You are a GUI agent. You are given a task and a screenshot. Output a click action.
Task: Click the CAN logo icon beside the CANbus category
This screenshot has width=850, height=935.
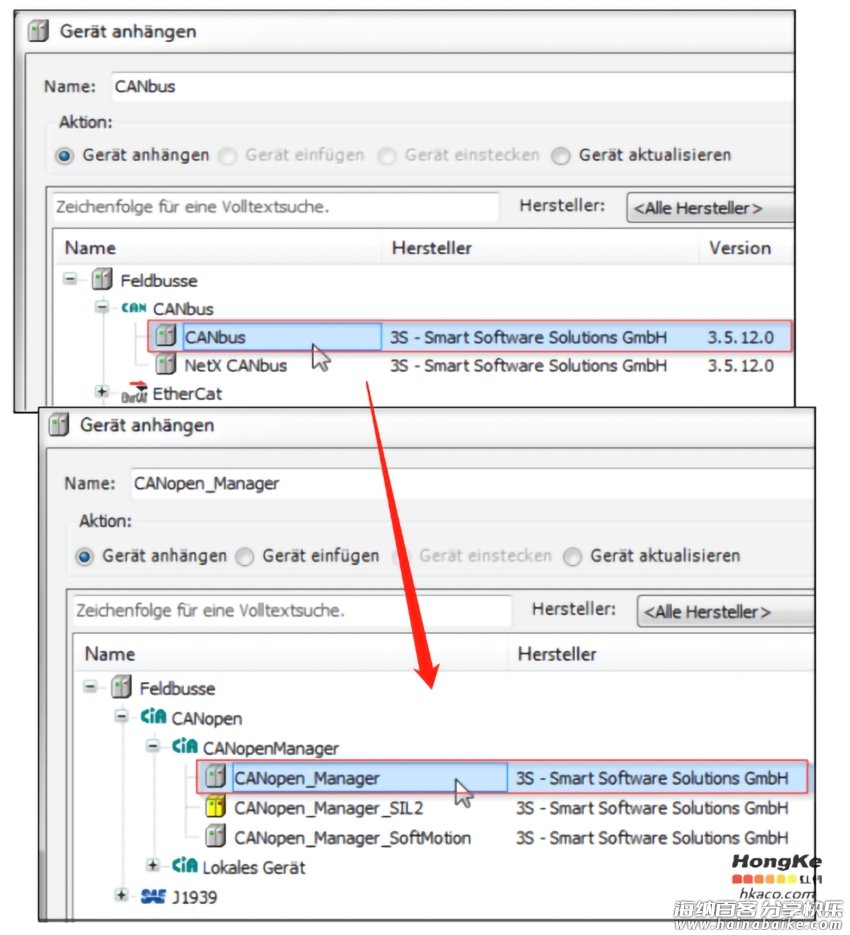pos(134,308)
